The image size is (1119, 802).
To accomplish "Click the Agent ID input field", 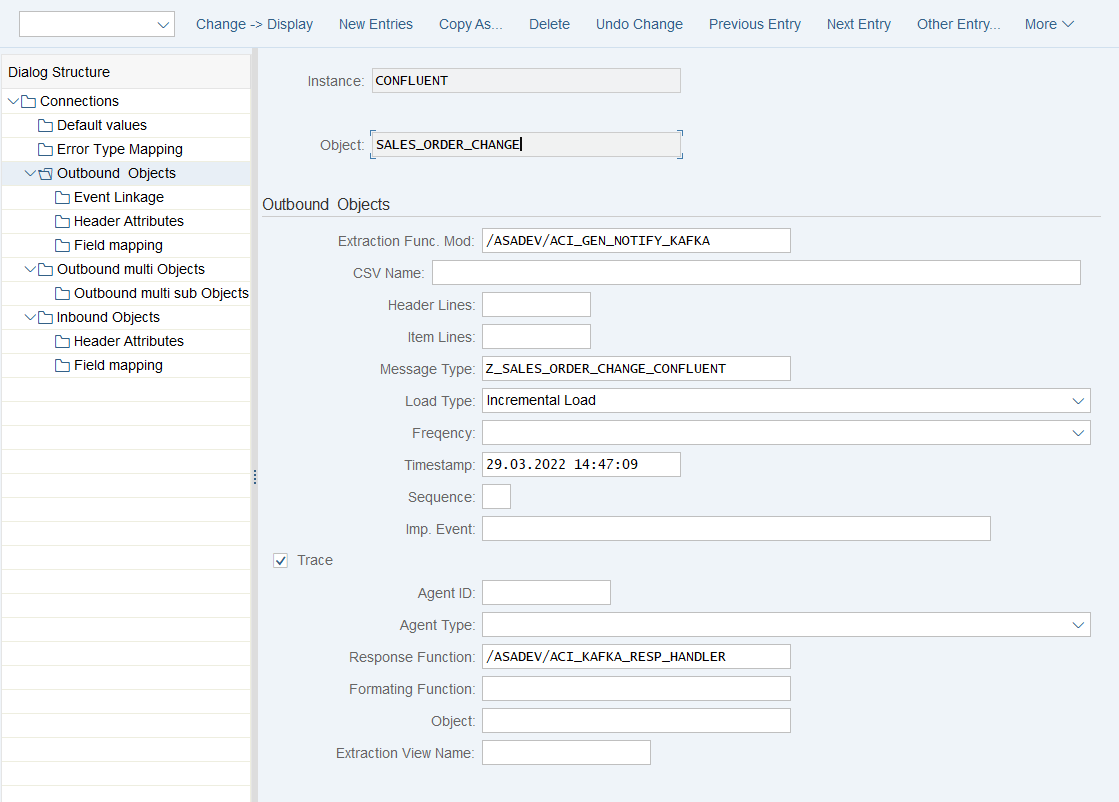I will pyautogui.click(x=547, y=593).
